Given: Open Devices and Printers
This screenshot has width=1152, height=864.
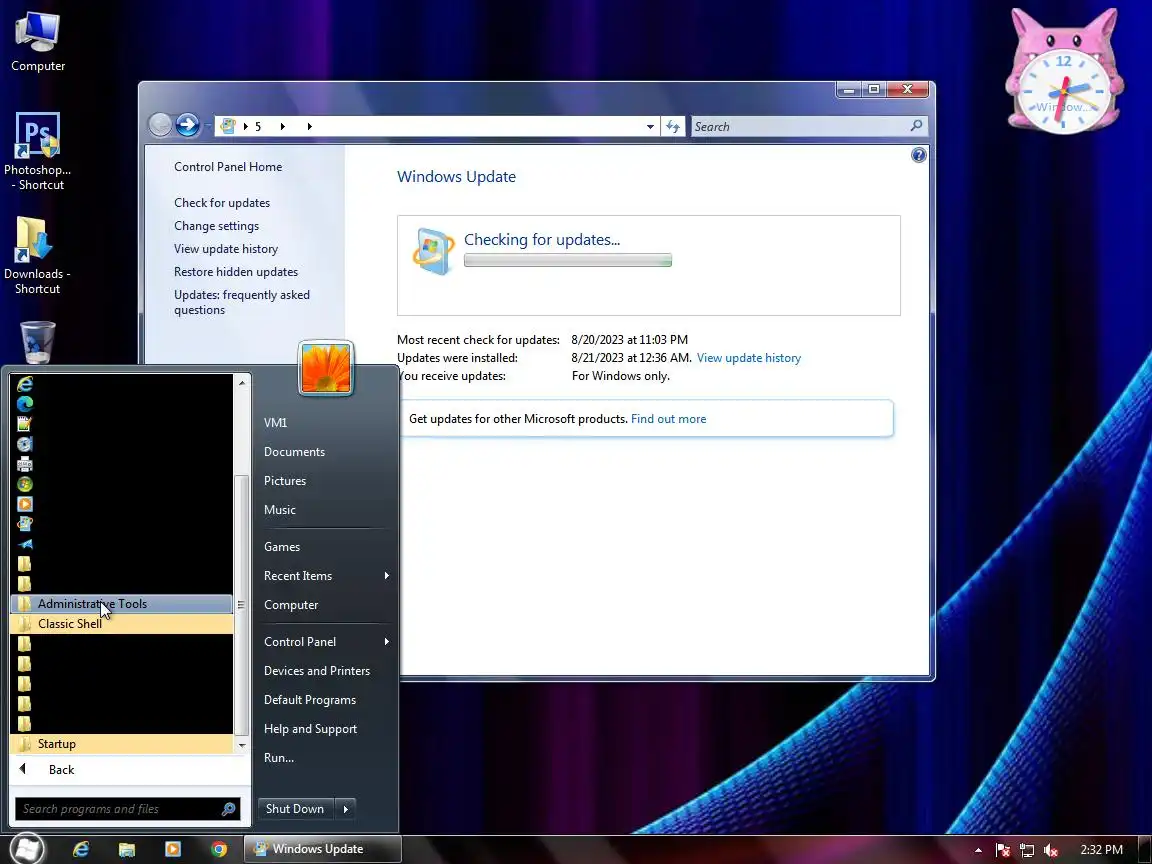Looking at the screenshot, I should coord(317,671).
